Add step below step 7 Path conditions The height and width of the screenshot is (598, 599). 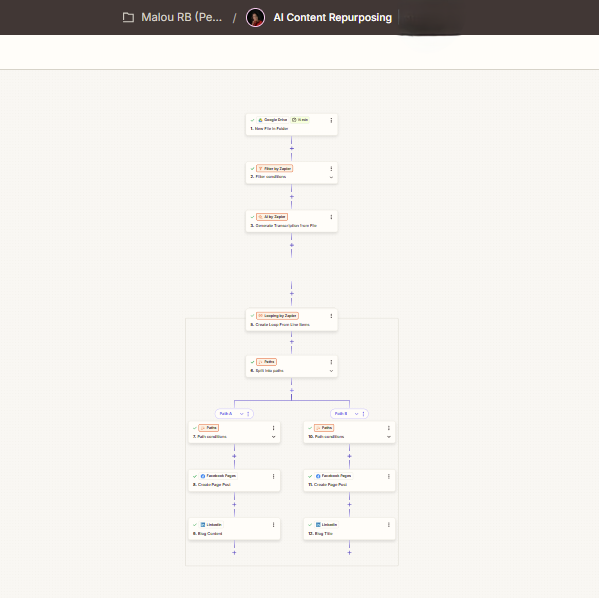click(234, 456)
